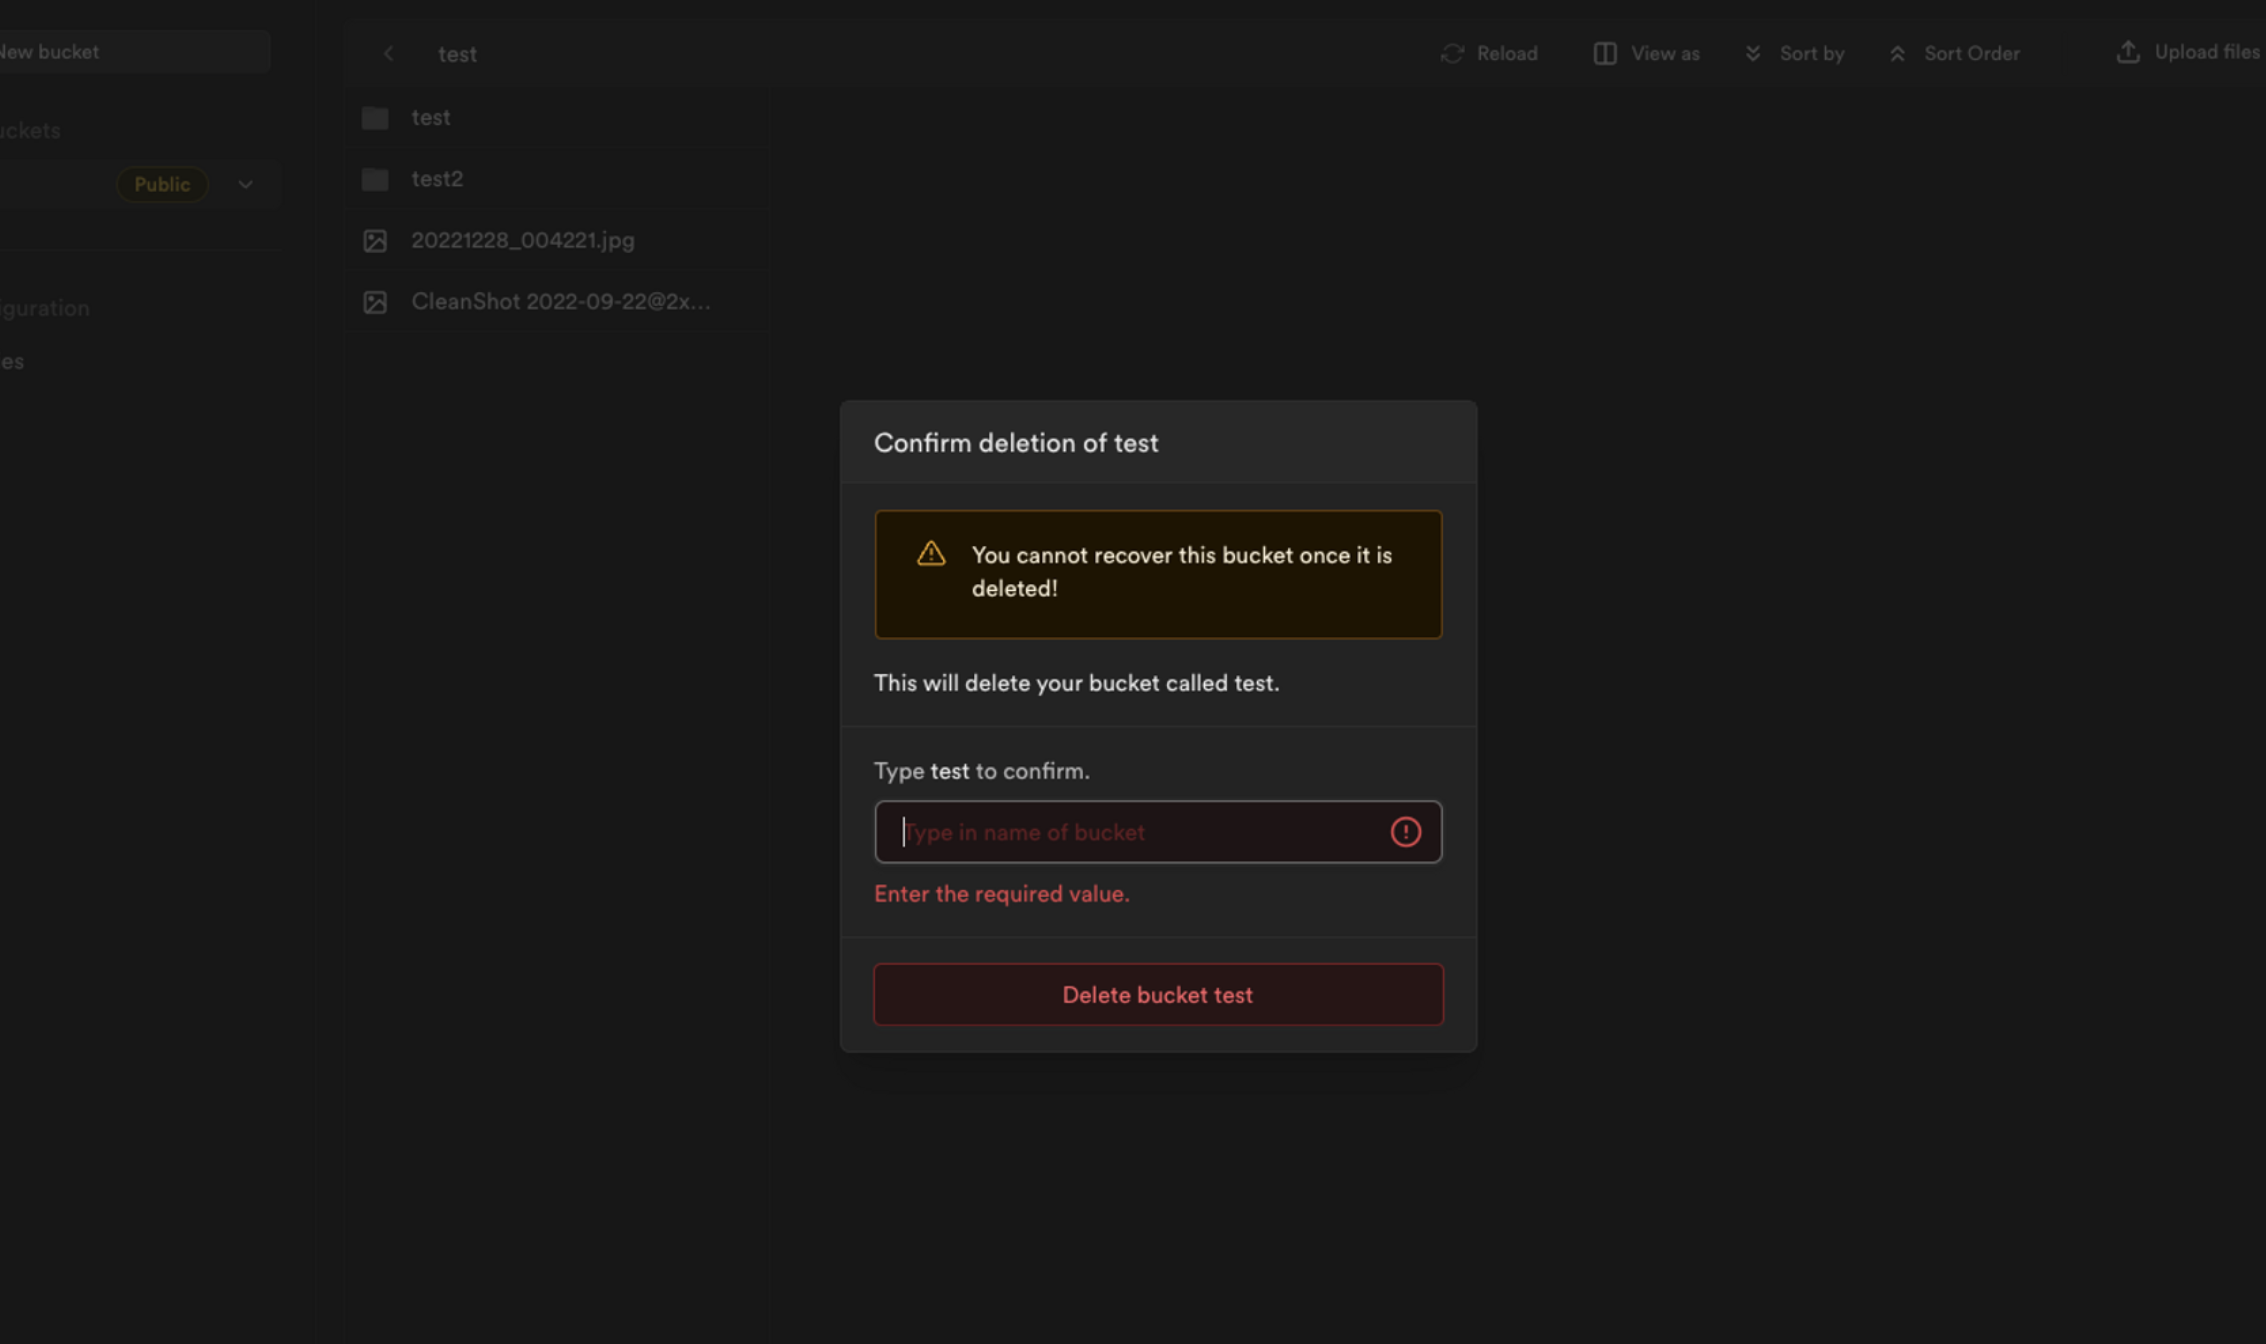This screenshot has height=1344, width=2266.
Task: Click the error icon inside the bucket name field
Action: 1405,831
